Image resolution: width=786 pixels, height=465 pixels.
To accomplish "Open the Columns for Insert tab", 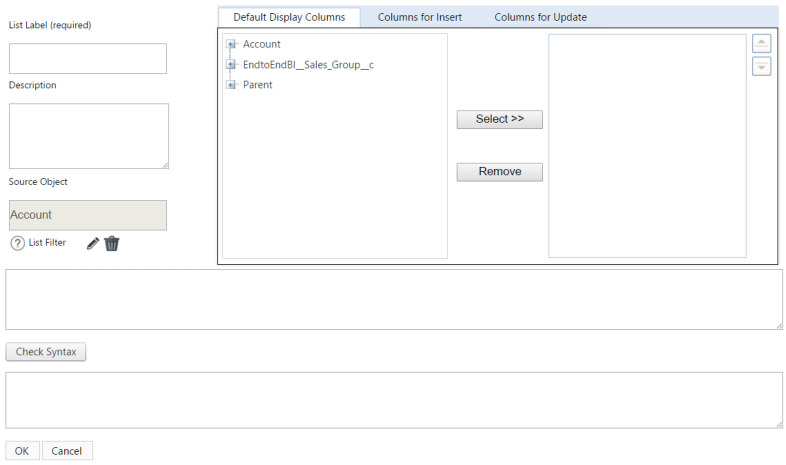I will [419, 17].
